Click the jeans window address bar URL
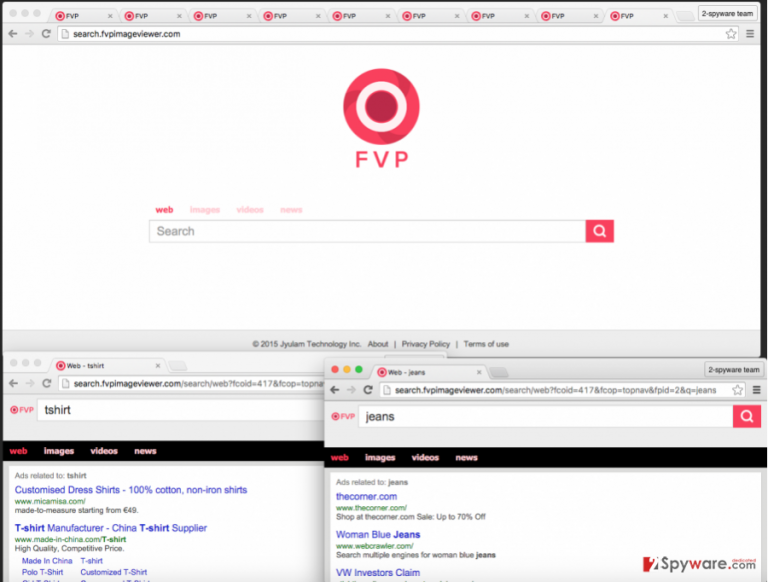Screen dimensions: 768x582 click(555, 390)
